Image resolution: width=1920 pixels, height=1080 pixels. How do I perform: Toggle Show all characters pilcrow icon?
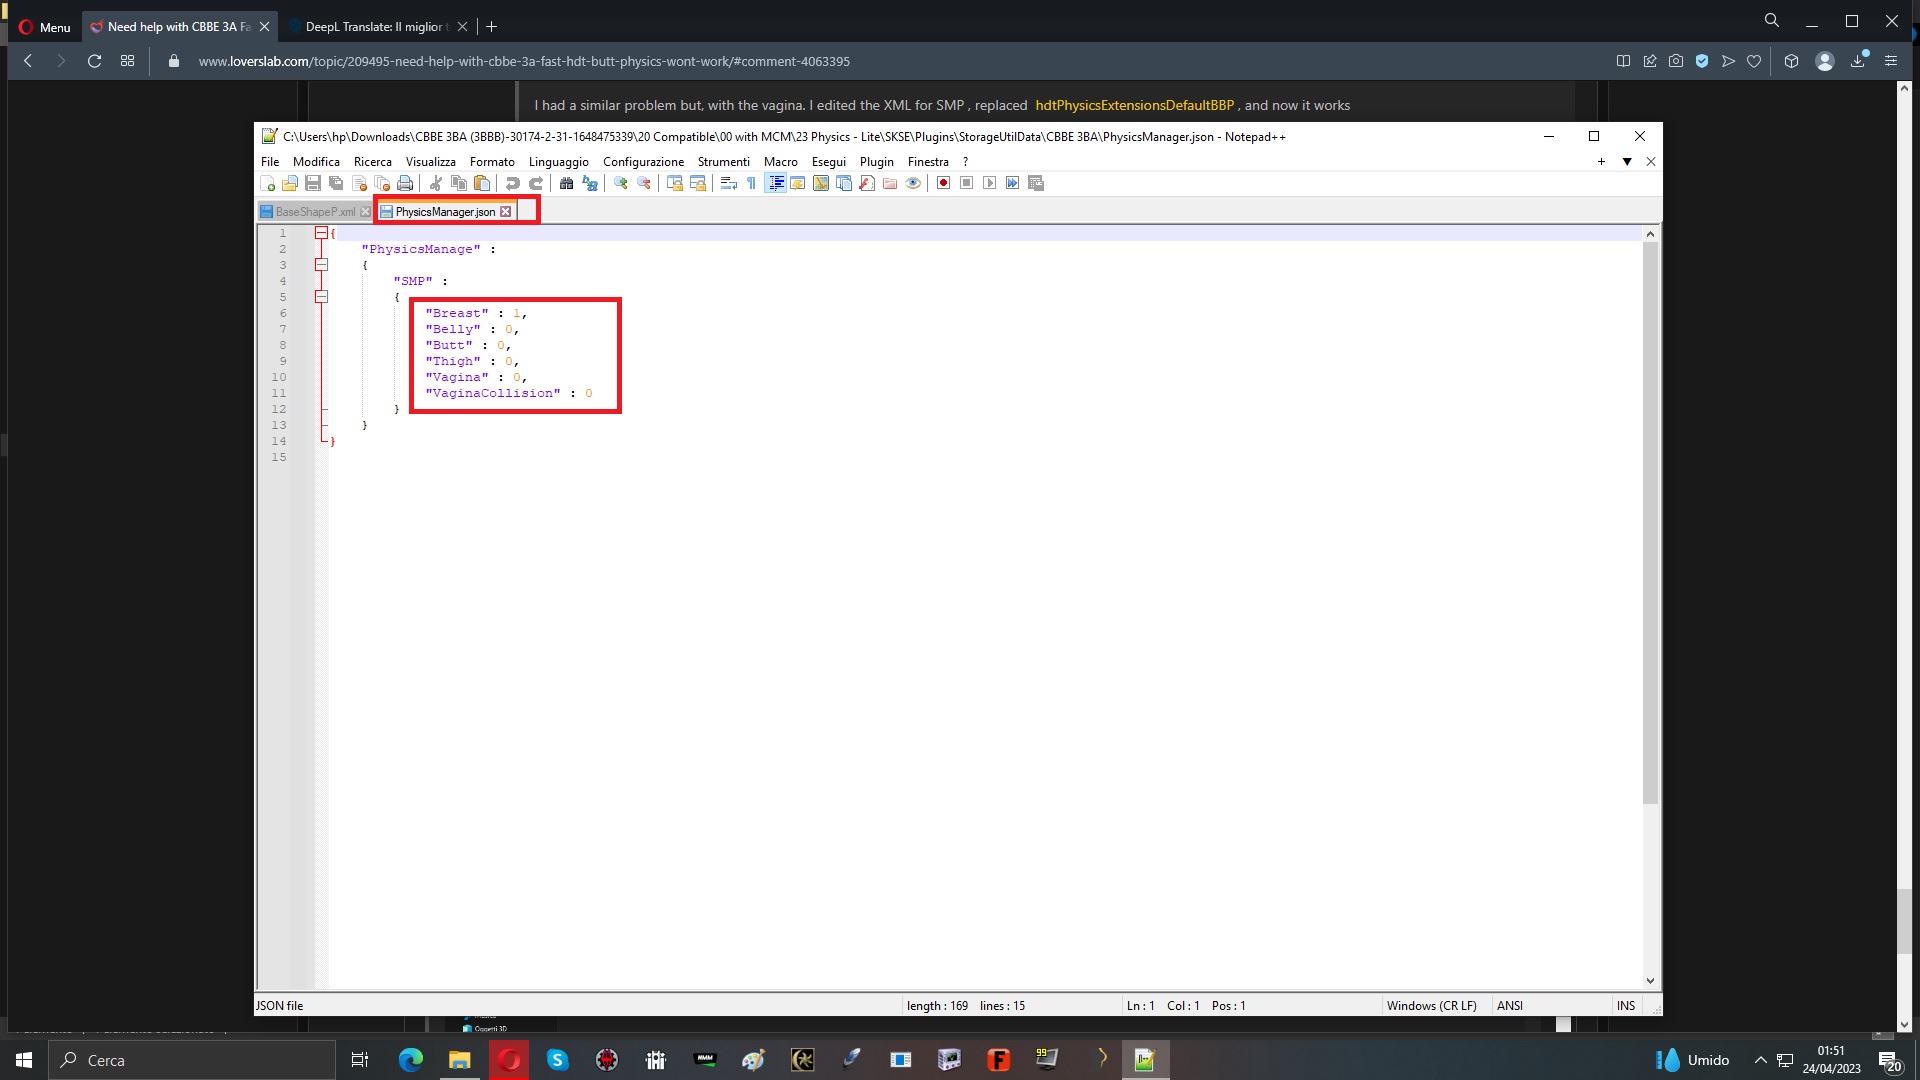coord(752,183)
